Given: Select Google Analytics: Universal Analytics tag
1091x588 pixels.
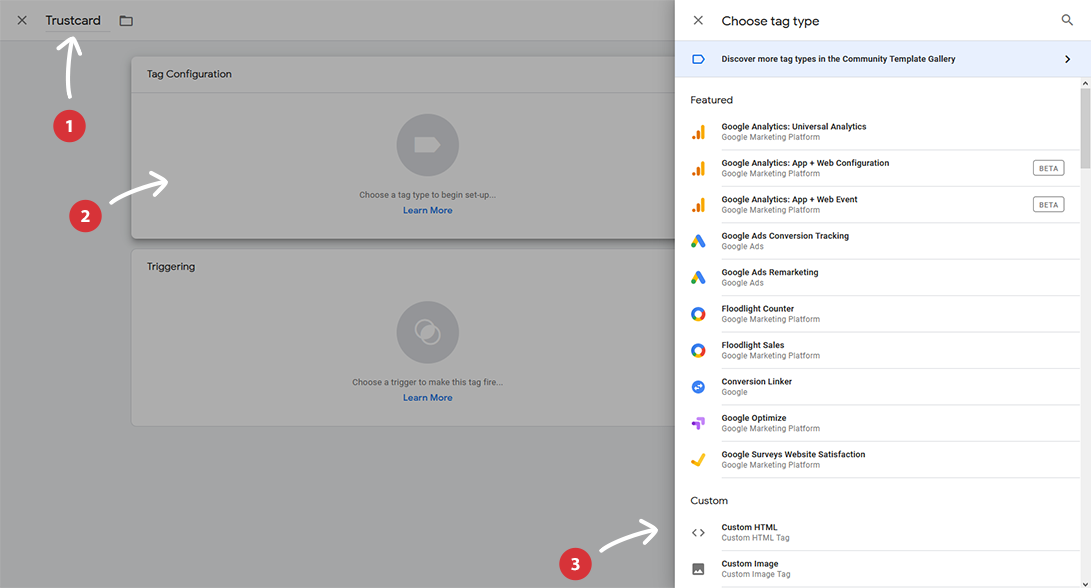Looking at the screenshot, I should (877, 132).
